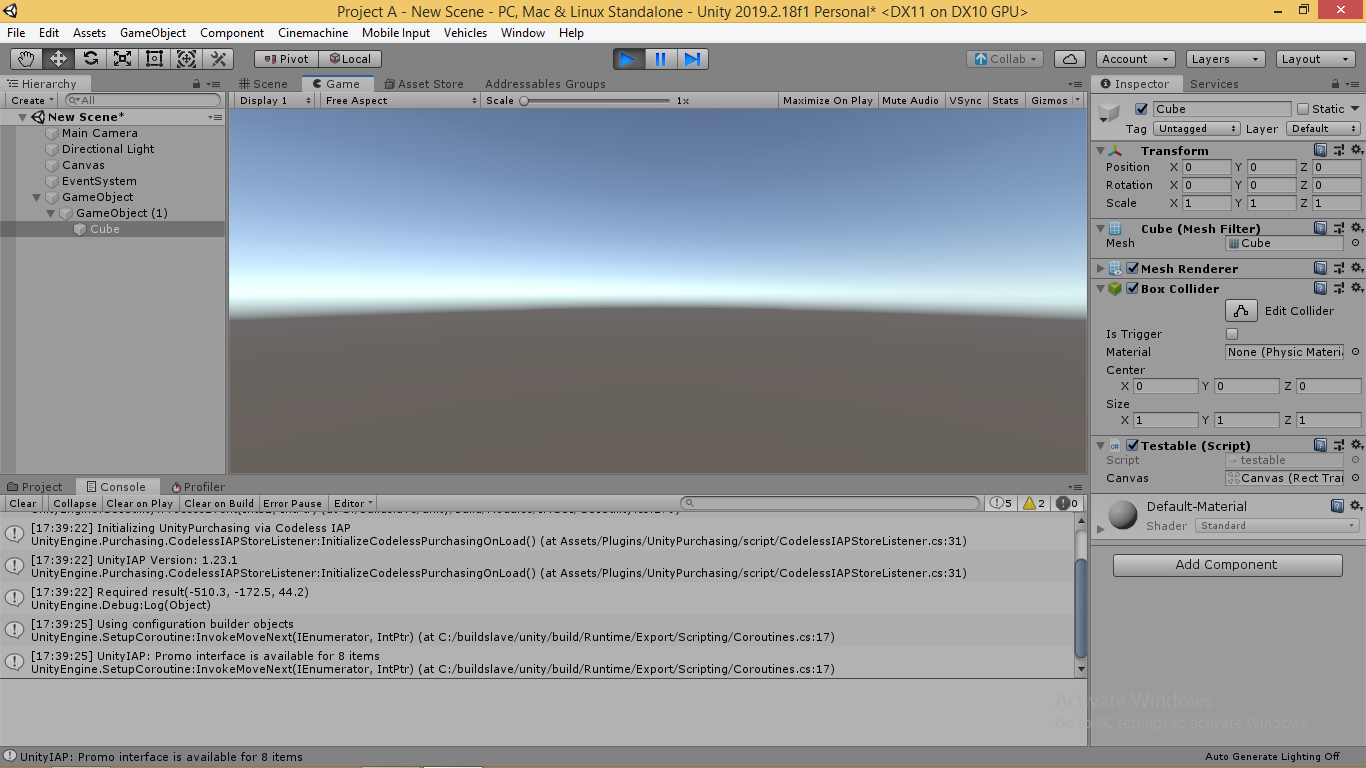This screenshot has height=768, width=1366.
Task: Open Shader Standard dropdown
Action: click(x=1278, y=525)
